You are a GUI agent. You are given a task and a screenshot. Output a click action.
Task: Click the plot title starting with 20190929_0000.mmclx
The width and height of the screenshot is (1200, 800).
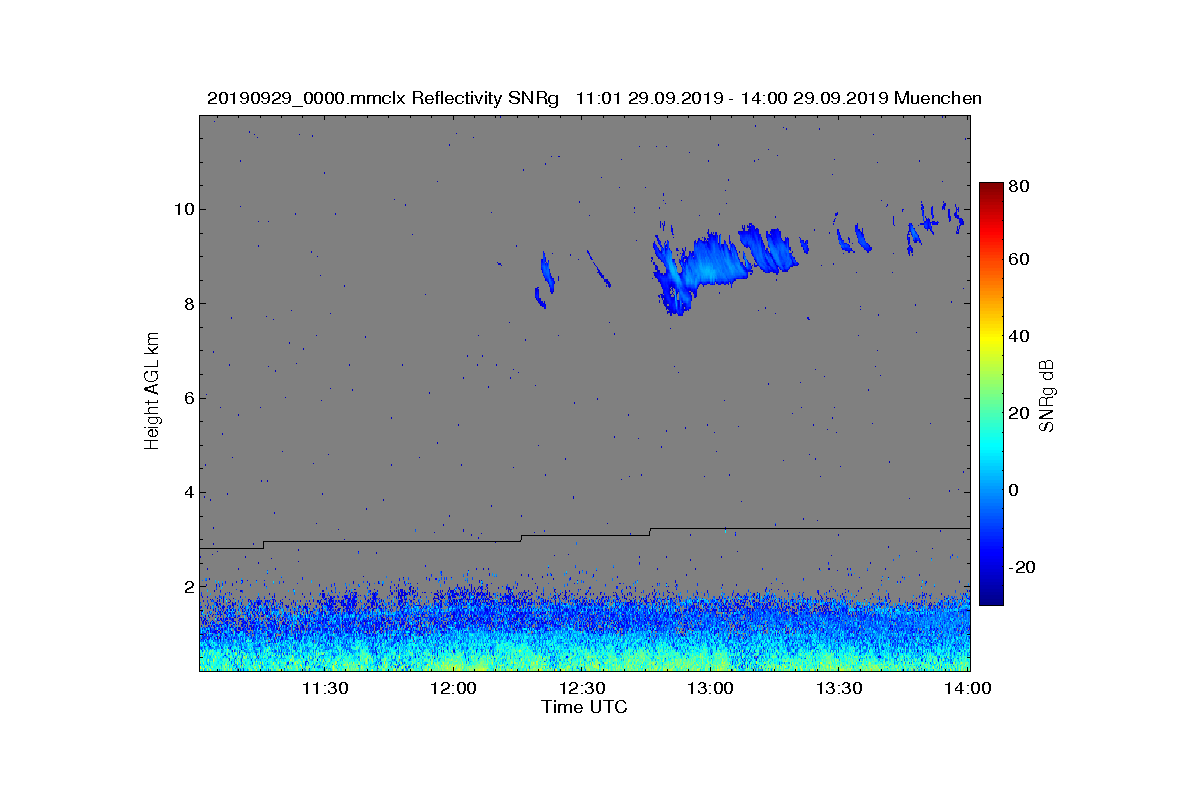(594, 98)
